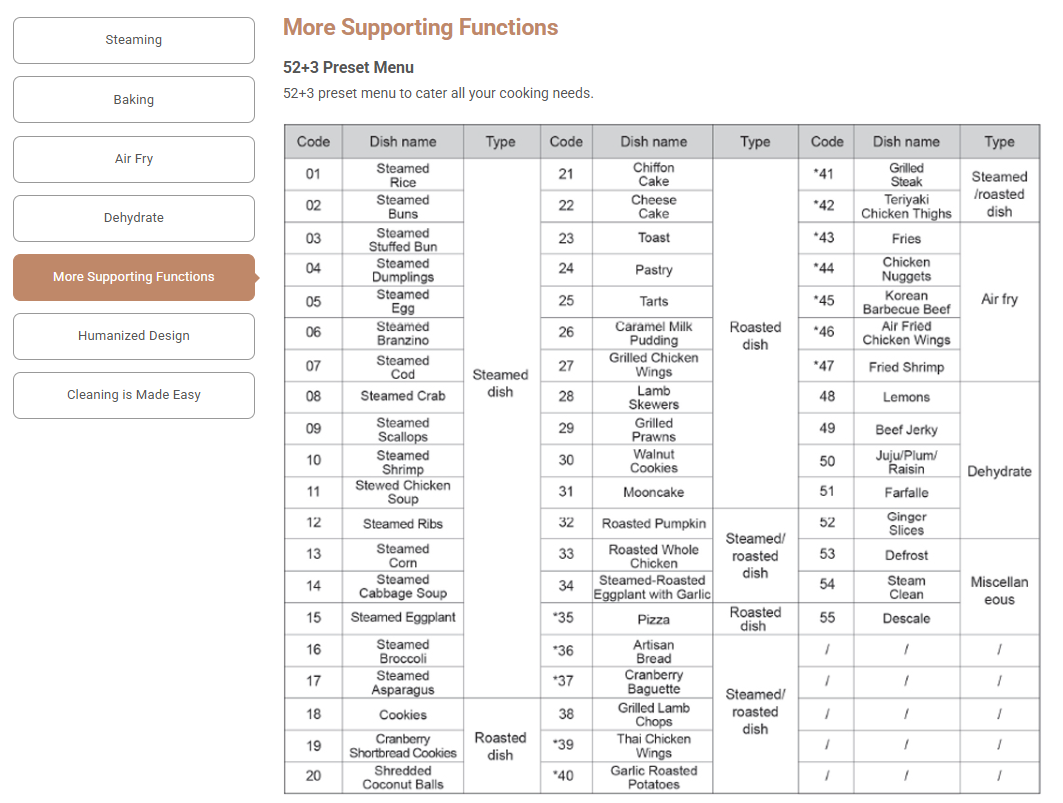Select the Steam Clean cell
Image resolution: width=1063 pixels, height=803 pixels.
tap(906, 587)
